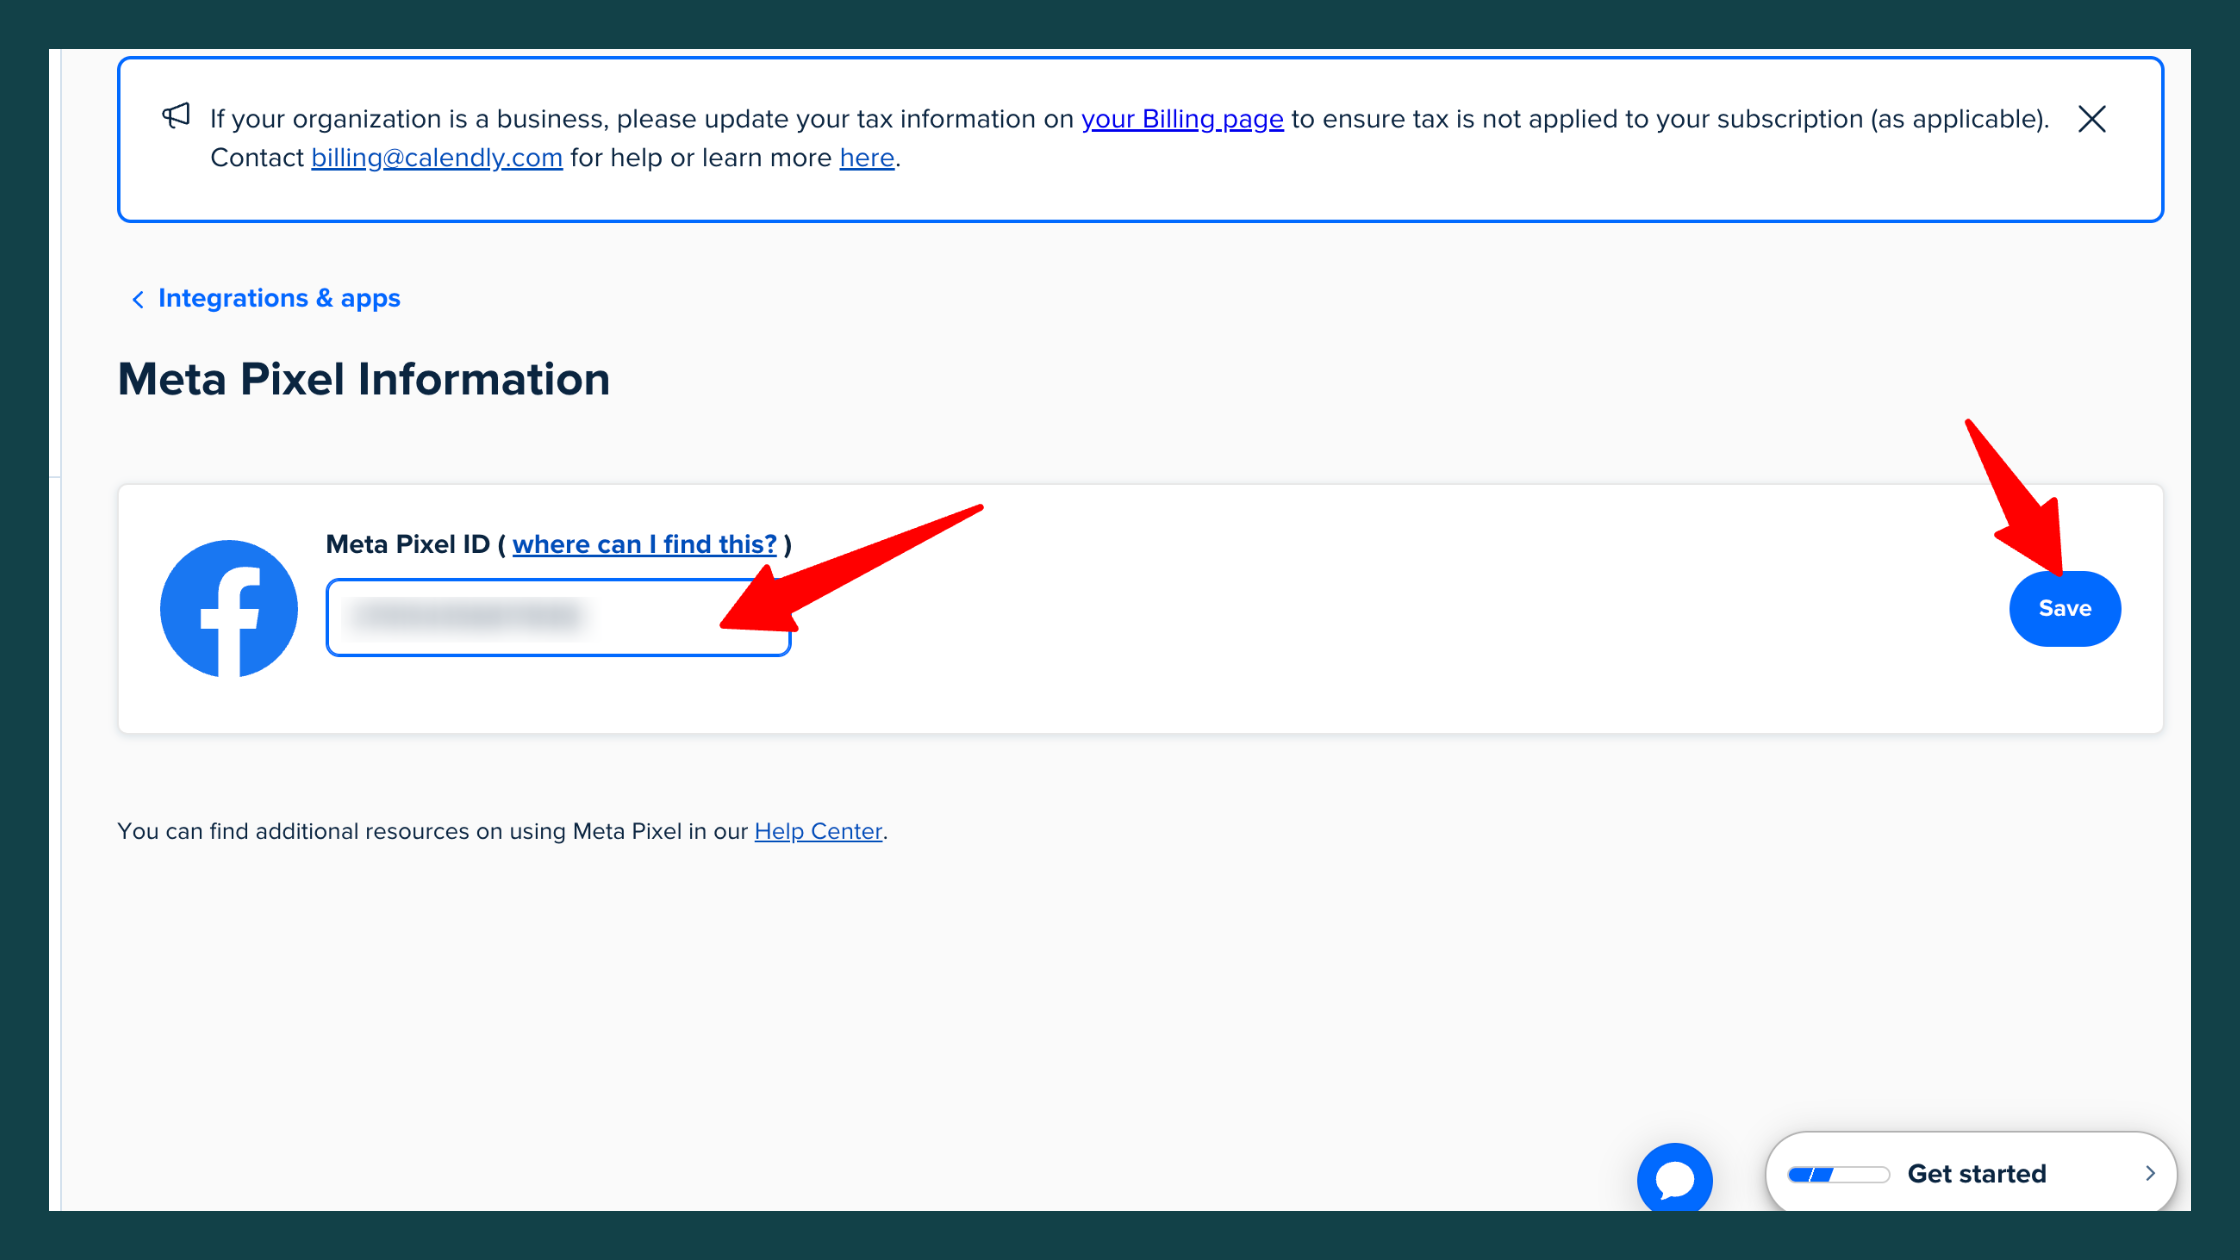Open the your Billing page link
2240x1260 pixels.
(1182, 119)
